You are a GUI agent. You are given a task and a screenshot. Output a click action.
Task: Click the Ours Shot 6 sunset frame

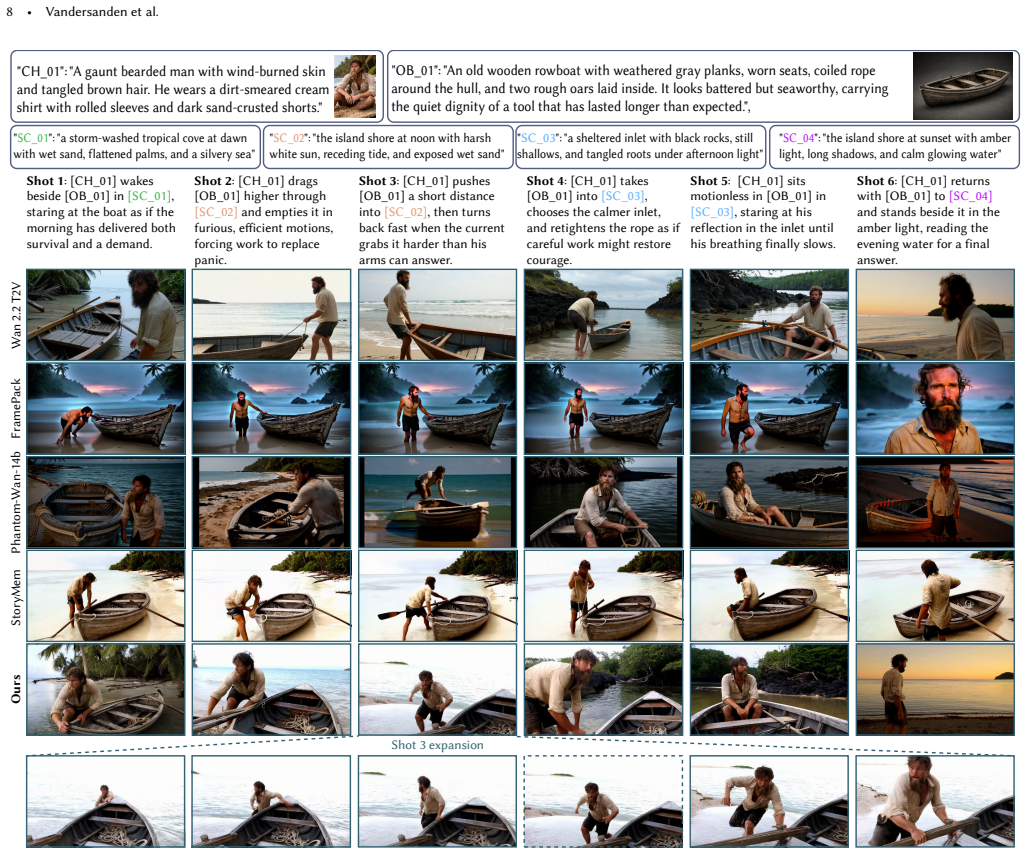click(935, 690)
